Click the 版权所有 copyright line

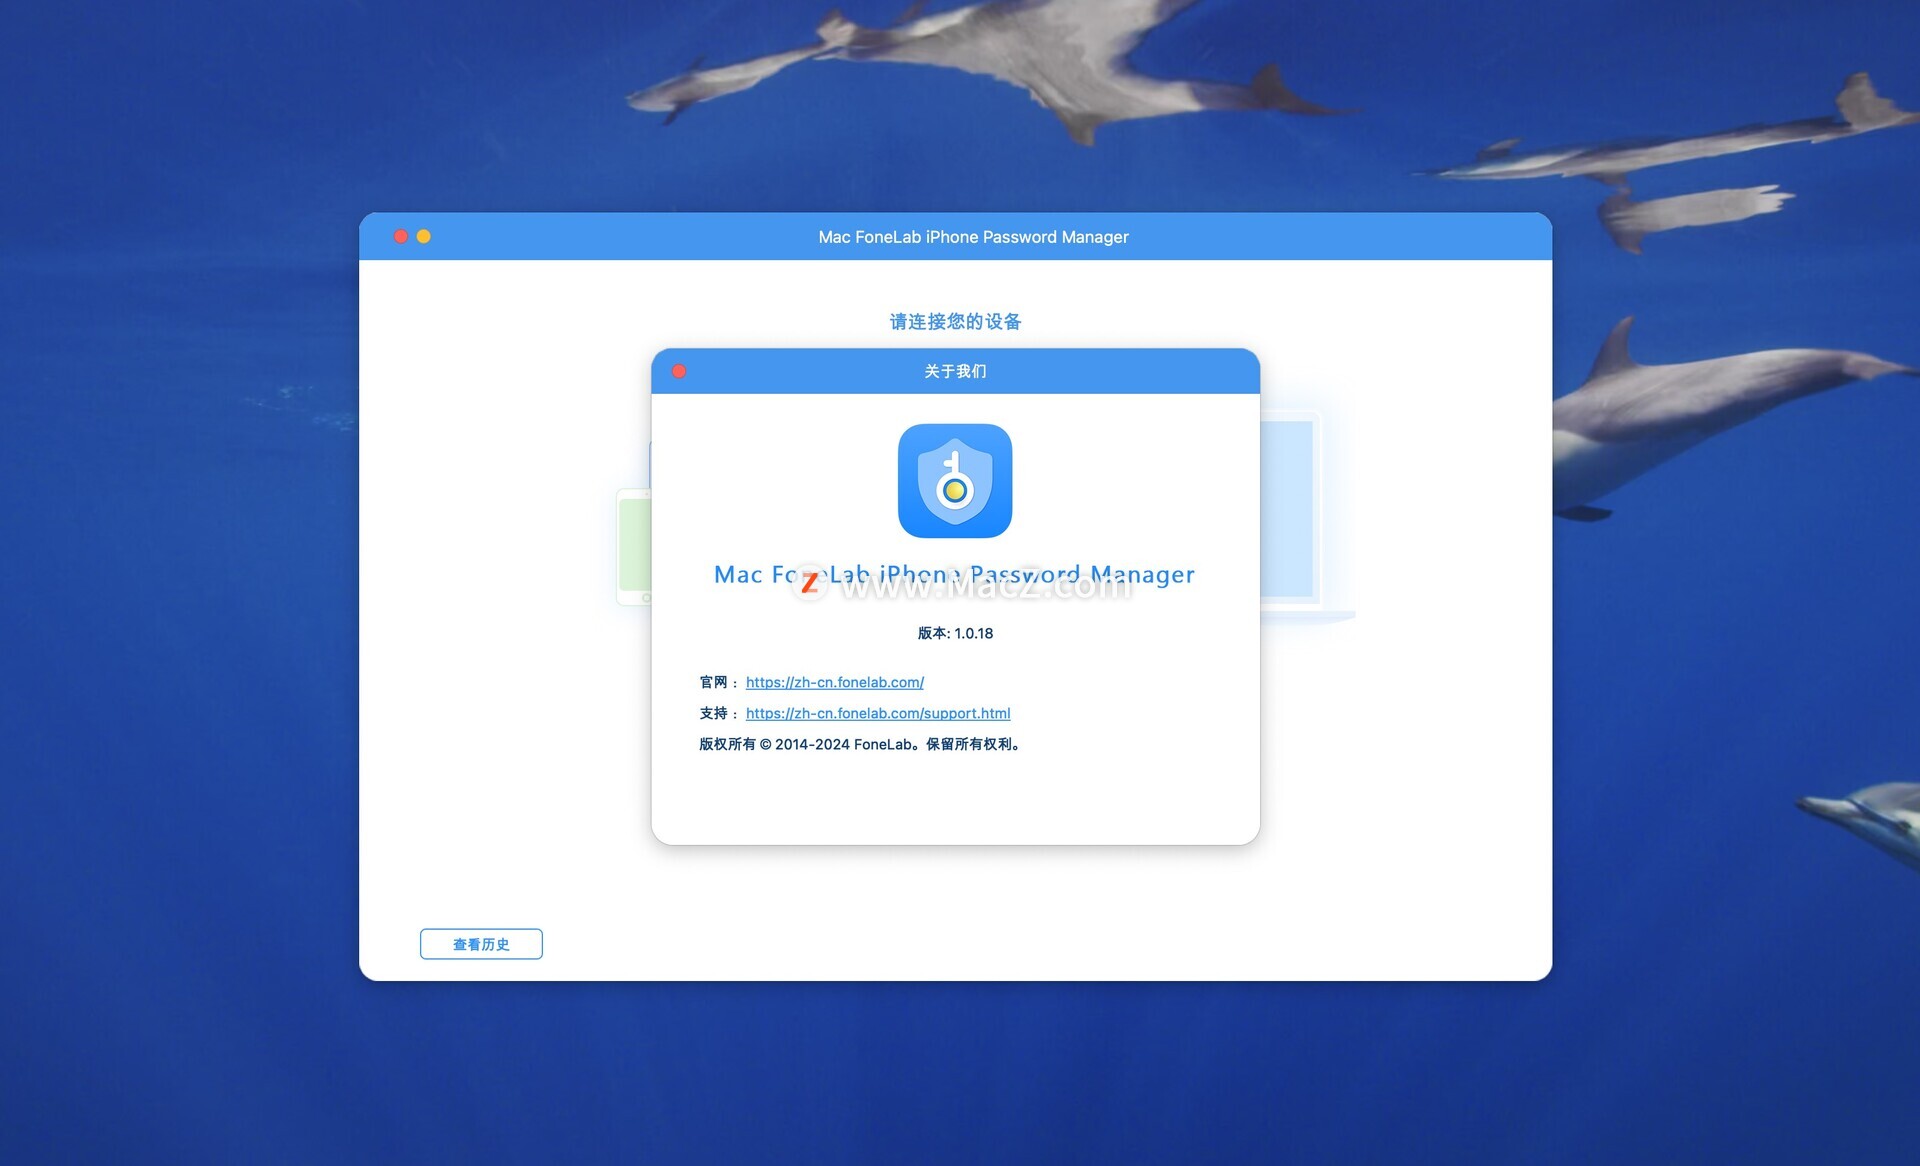click(859, 744)
